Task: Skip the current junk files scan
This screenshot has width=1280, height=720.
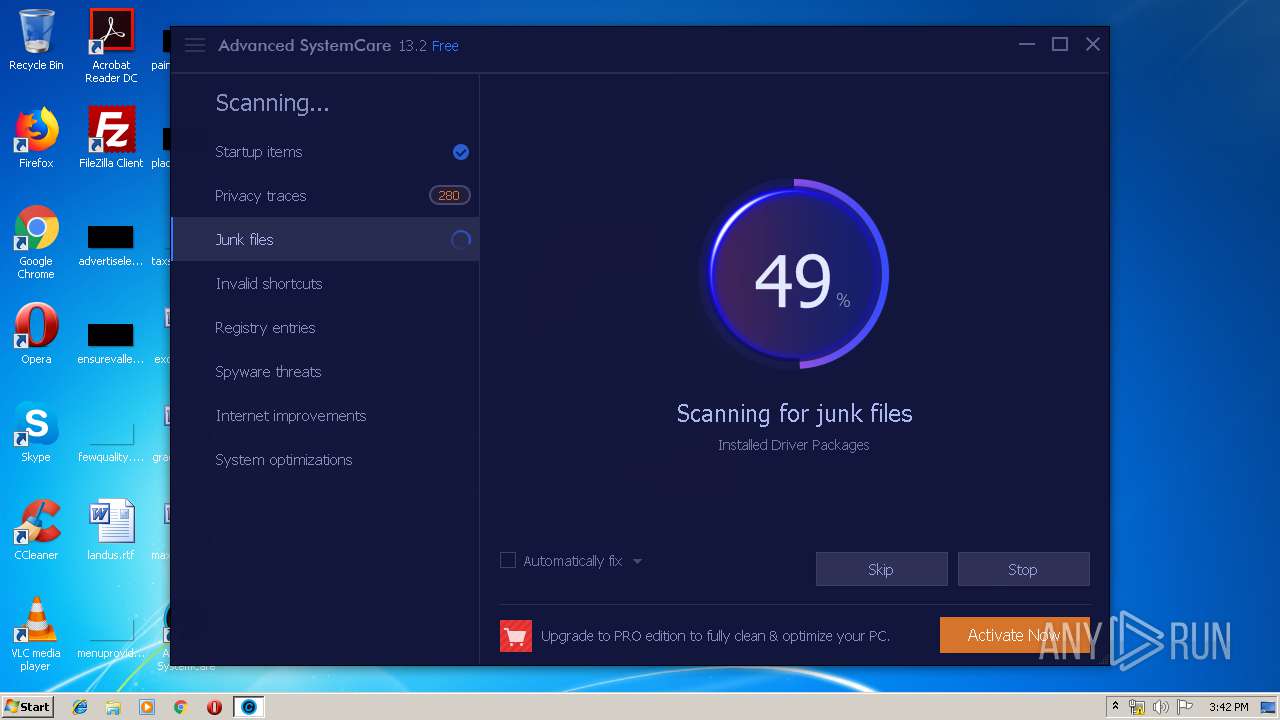Action: click(881, 569)
